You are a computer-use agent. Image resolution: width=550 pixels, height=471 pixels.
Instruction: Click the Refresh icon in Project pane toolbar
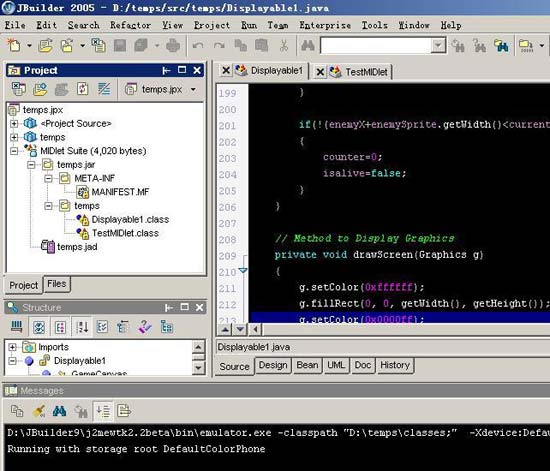pyautogui.click(x=83, y=89)
